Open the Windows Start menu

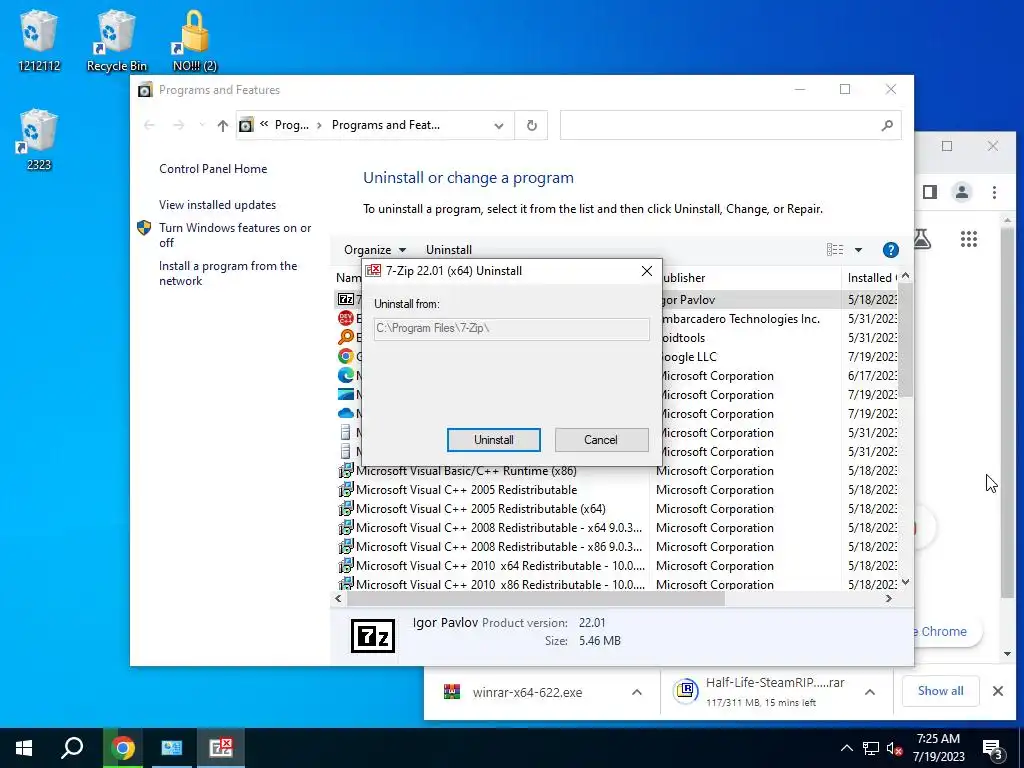[x=24, y=748]
